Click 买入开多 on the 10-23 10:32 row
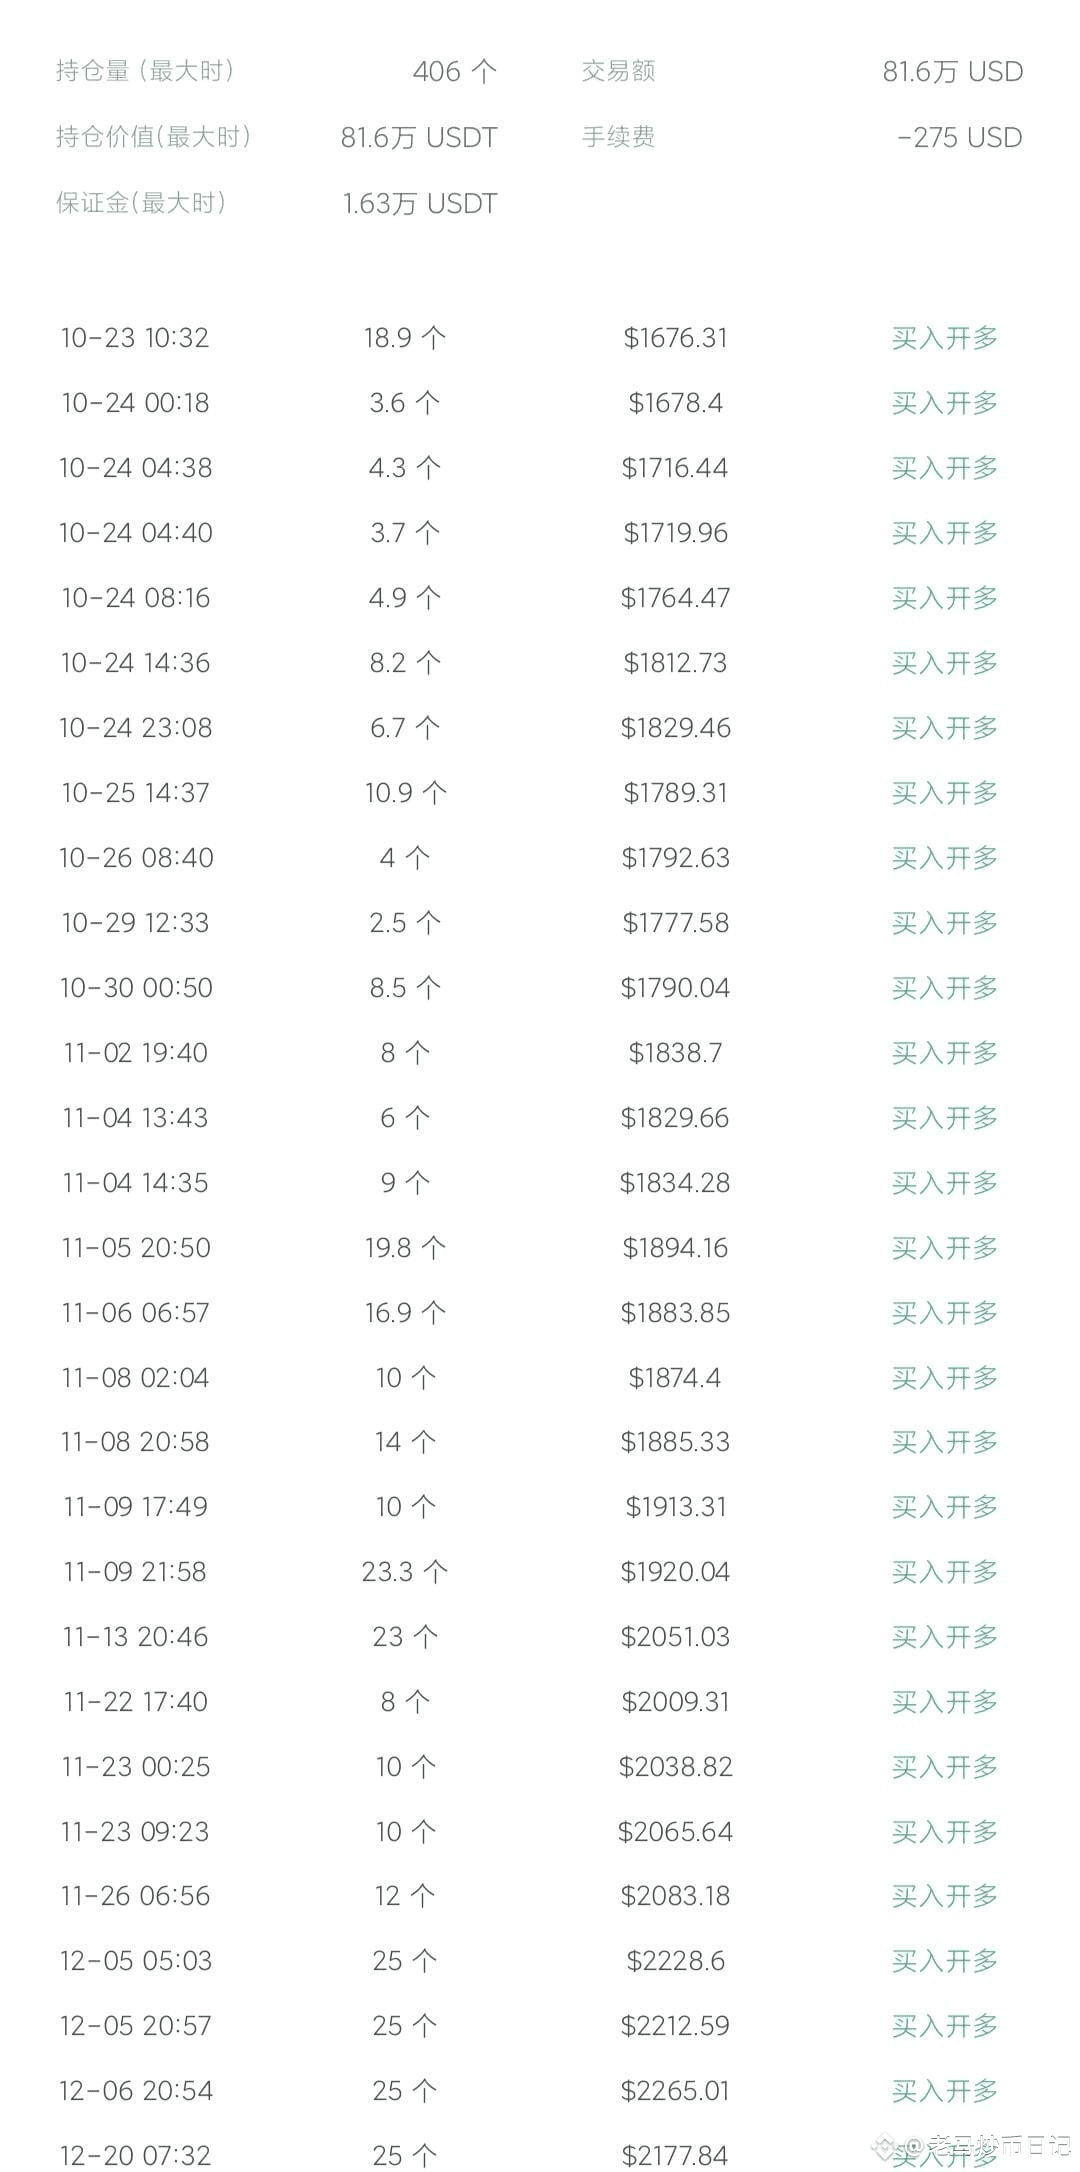 click(x=944, y=338)
